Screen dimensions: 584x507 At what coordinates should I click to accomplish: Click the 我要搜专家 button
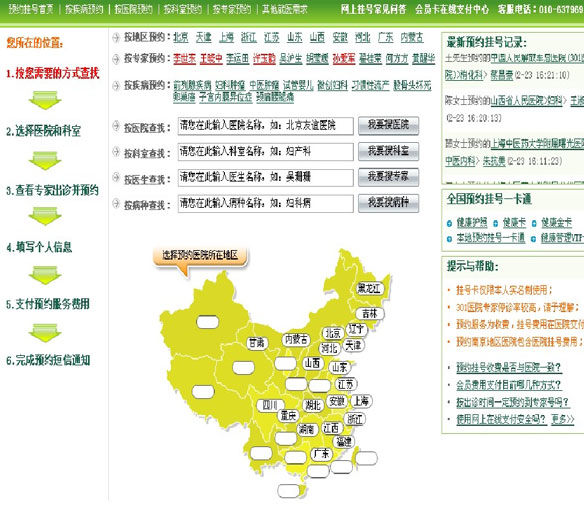[x=388, y=177]
